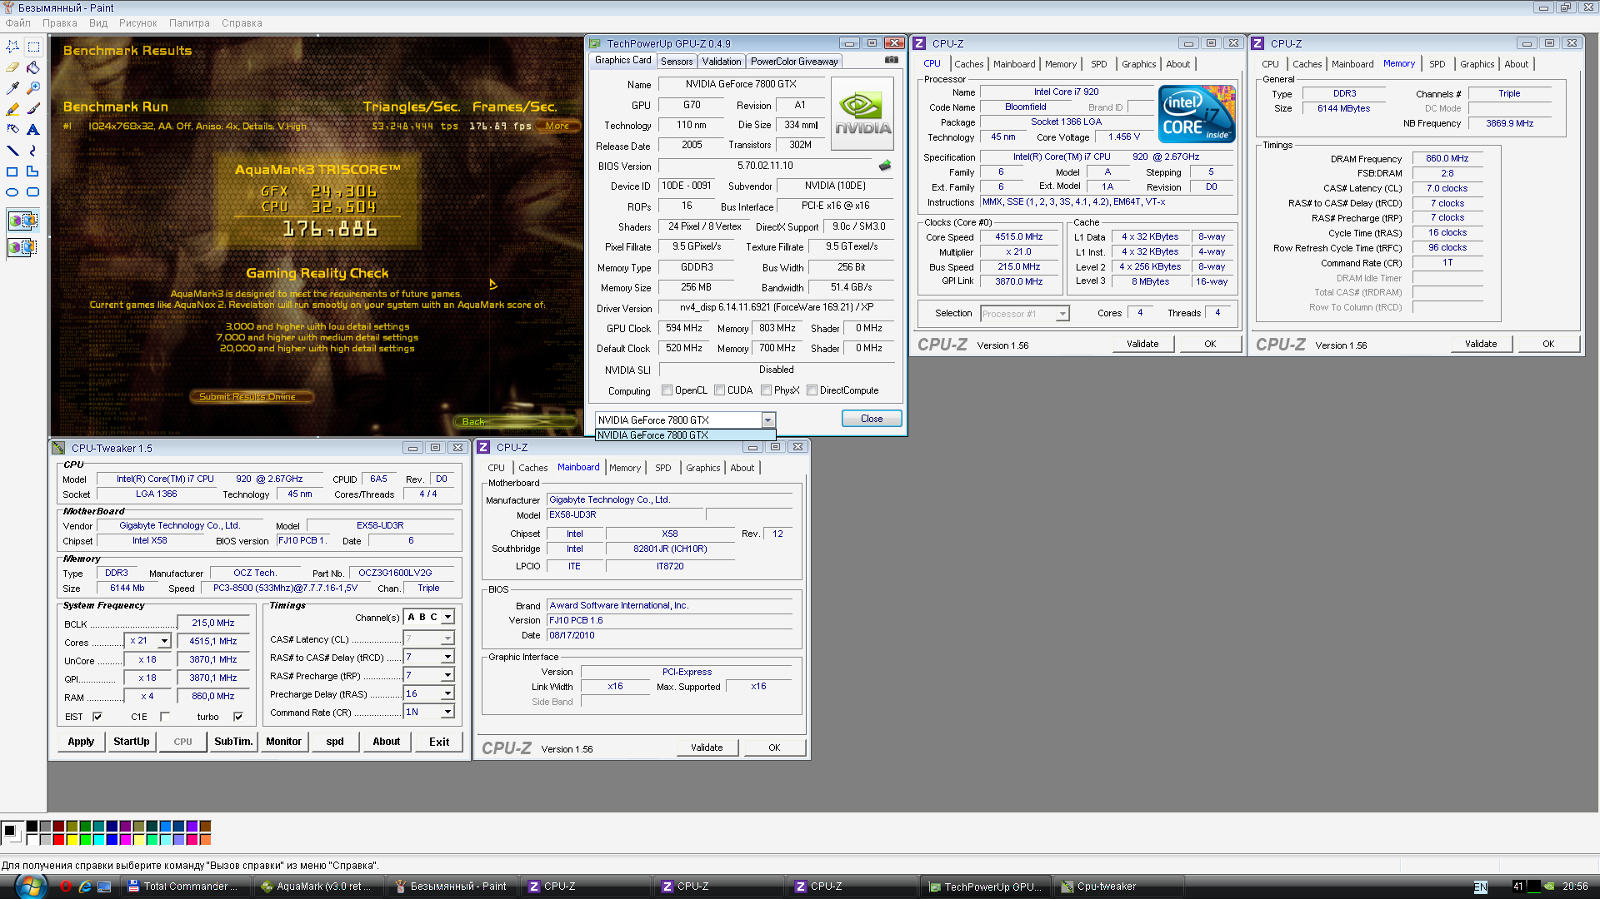Select the Free-form select tool in Paint
Screen dimensions: 1600x899
click(x=13, y=47)
